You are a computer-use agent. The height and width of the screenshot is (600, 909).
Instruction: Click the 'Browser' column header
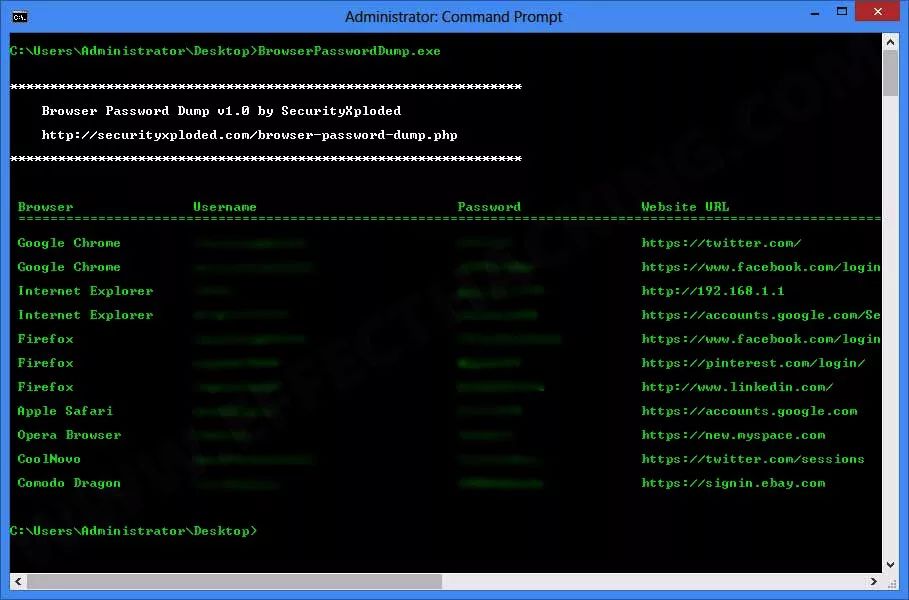[45, 207]
